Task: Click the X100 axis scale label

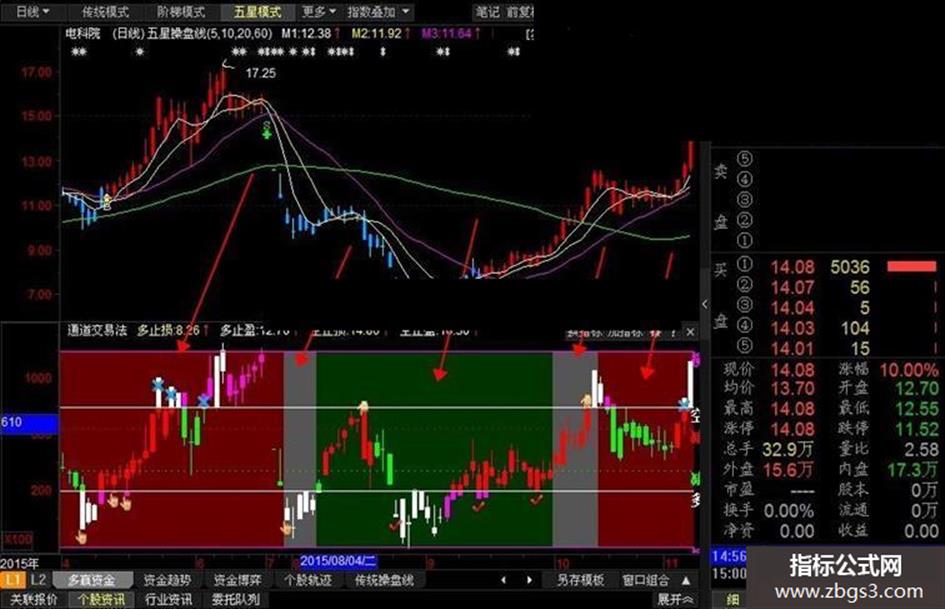Action: click(18, 538)
